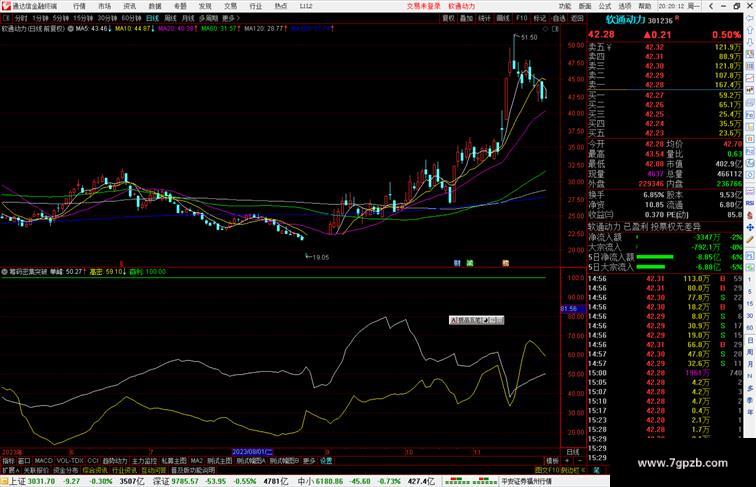Screen dimensions: 756x487
Task: Click the 标记 mark button
Action: point(540,18)
